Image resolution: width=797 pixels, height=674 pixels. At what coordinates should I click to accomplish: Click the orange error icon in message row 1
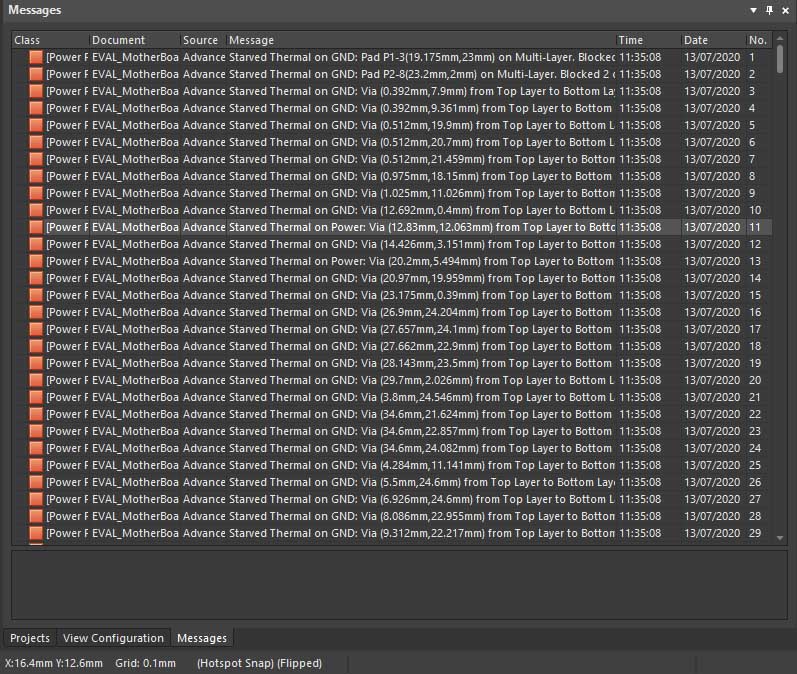click(x=36, y=57)
